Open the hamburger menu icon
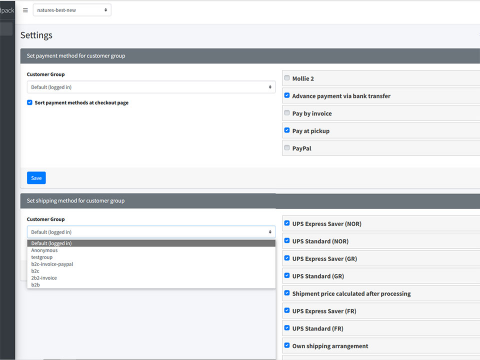This screenshot has width=480, height=360. (25, 10)
